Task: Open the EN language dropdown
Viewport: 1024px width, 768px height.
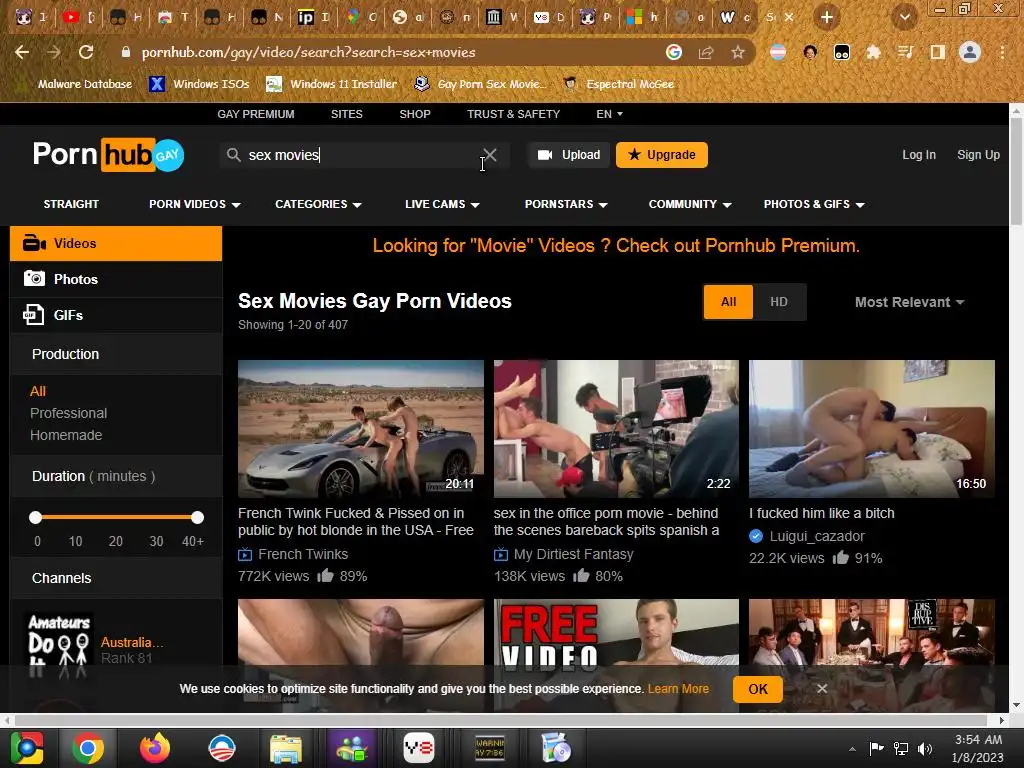Action: 609,114
